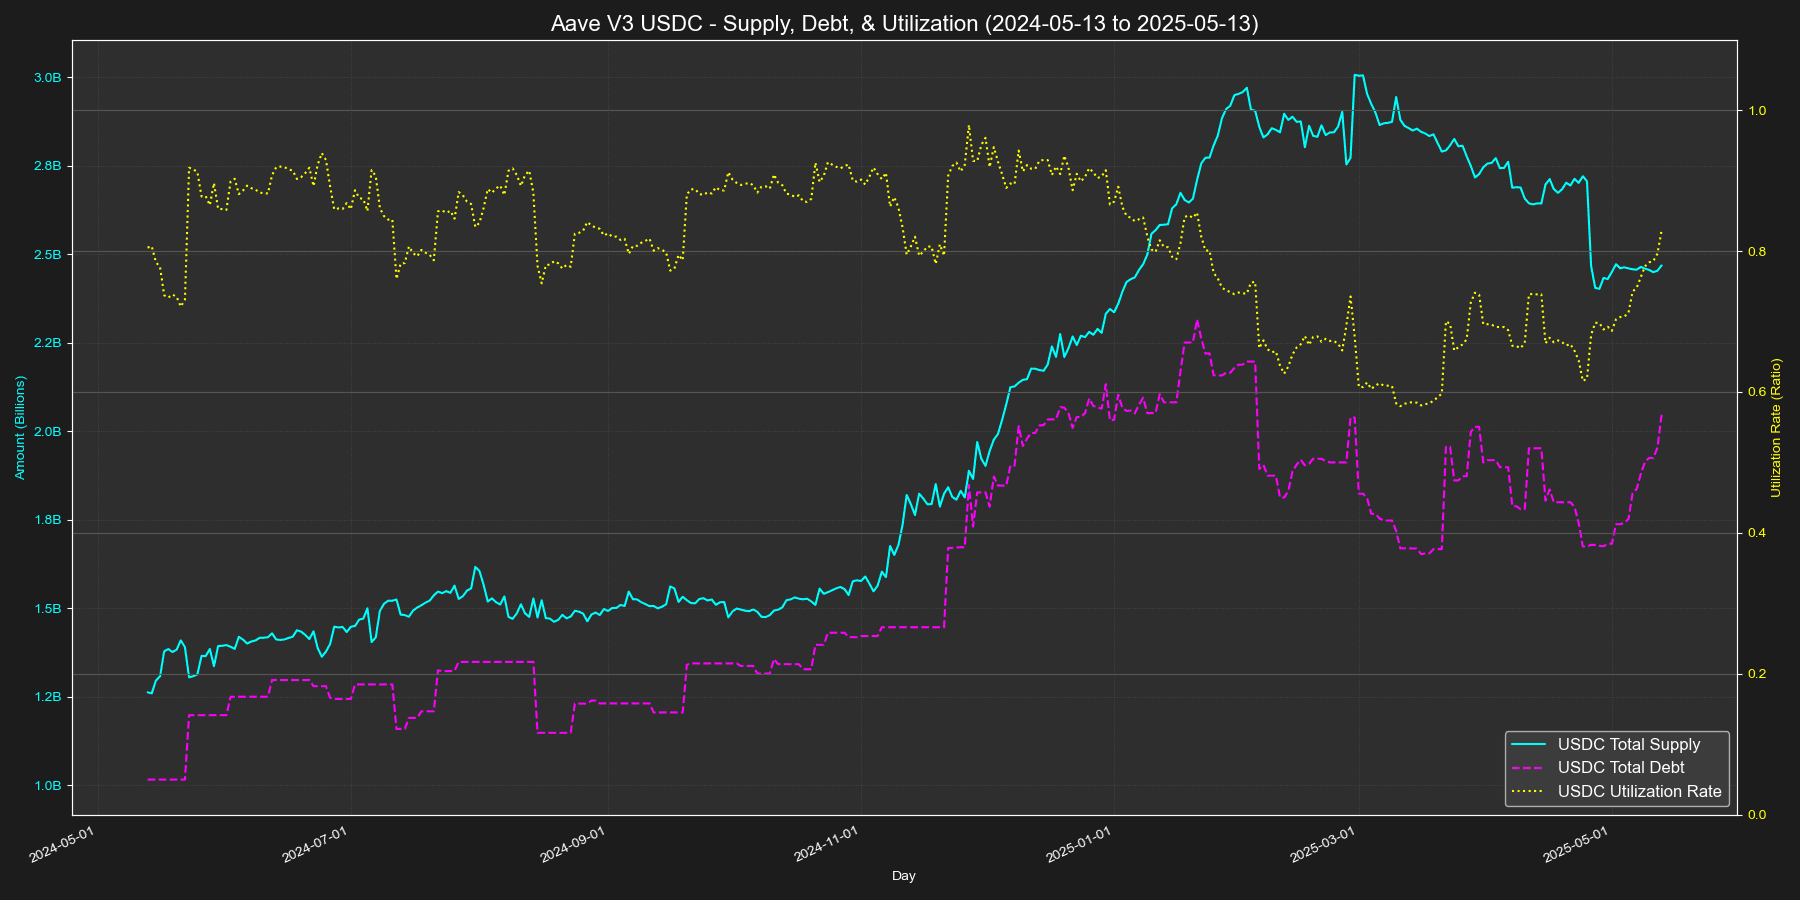Select the 2024-09-01 date tick label
Viewport: 1800px width, 900px height.
click(572, 844)
